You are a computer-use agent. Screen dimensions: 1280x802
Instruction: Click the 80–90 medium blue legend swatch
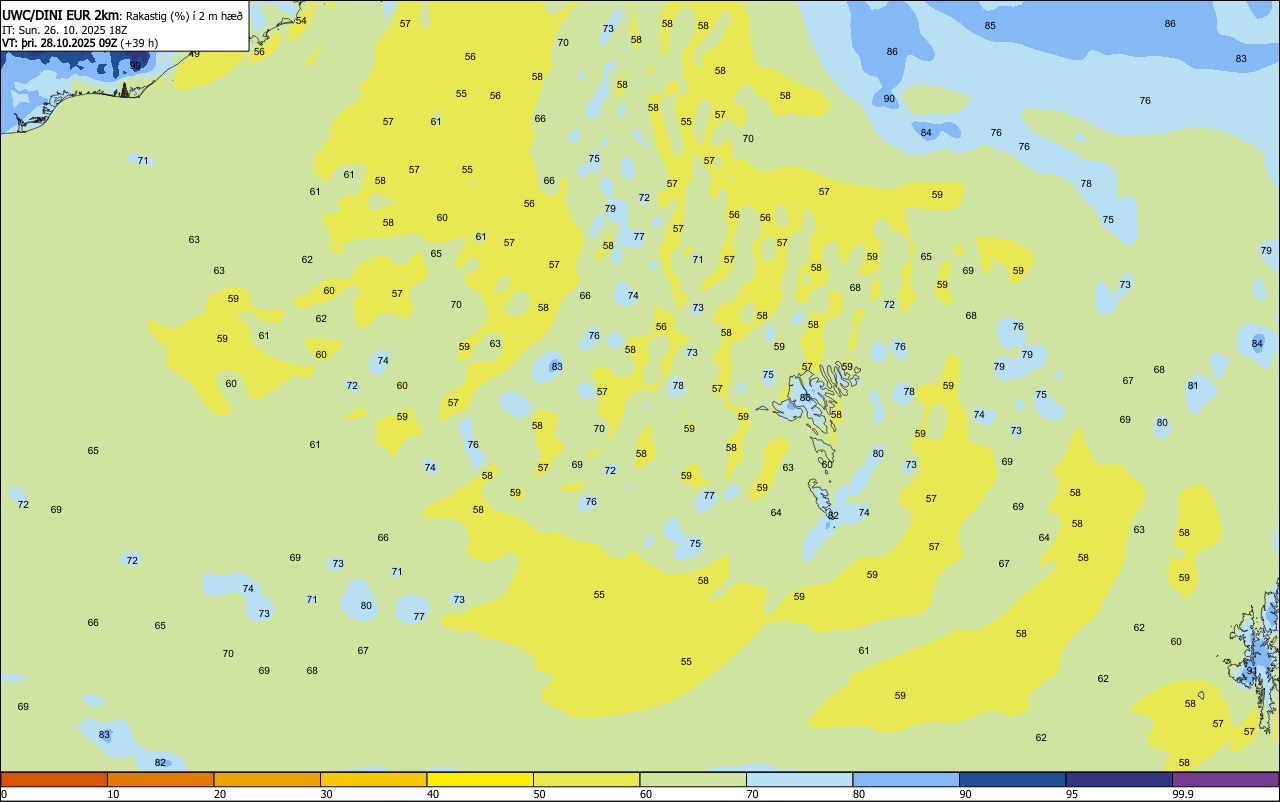(x=906, y=779)
